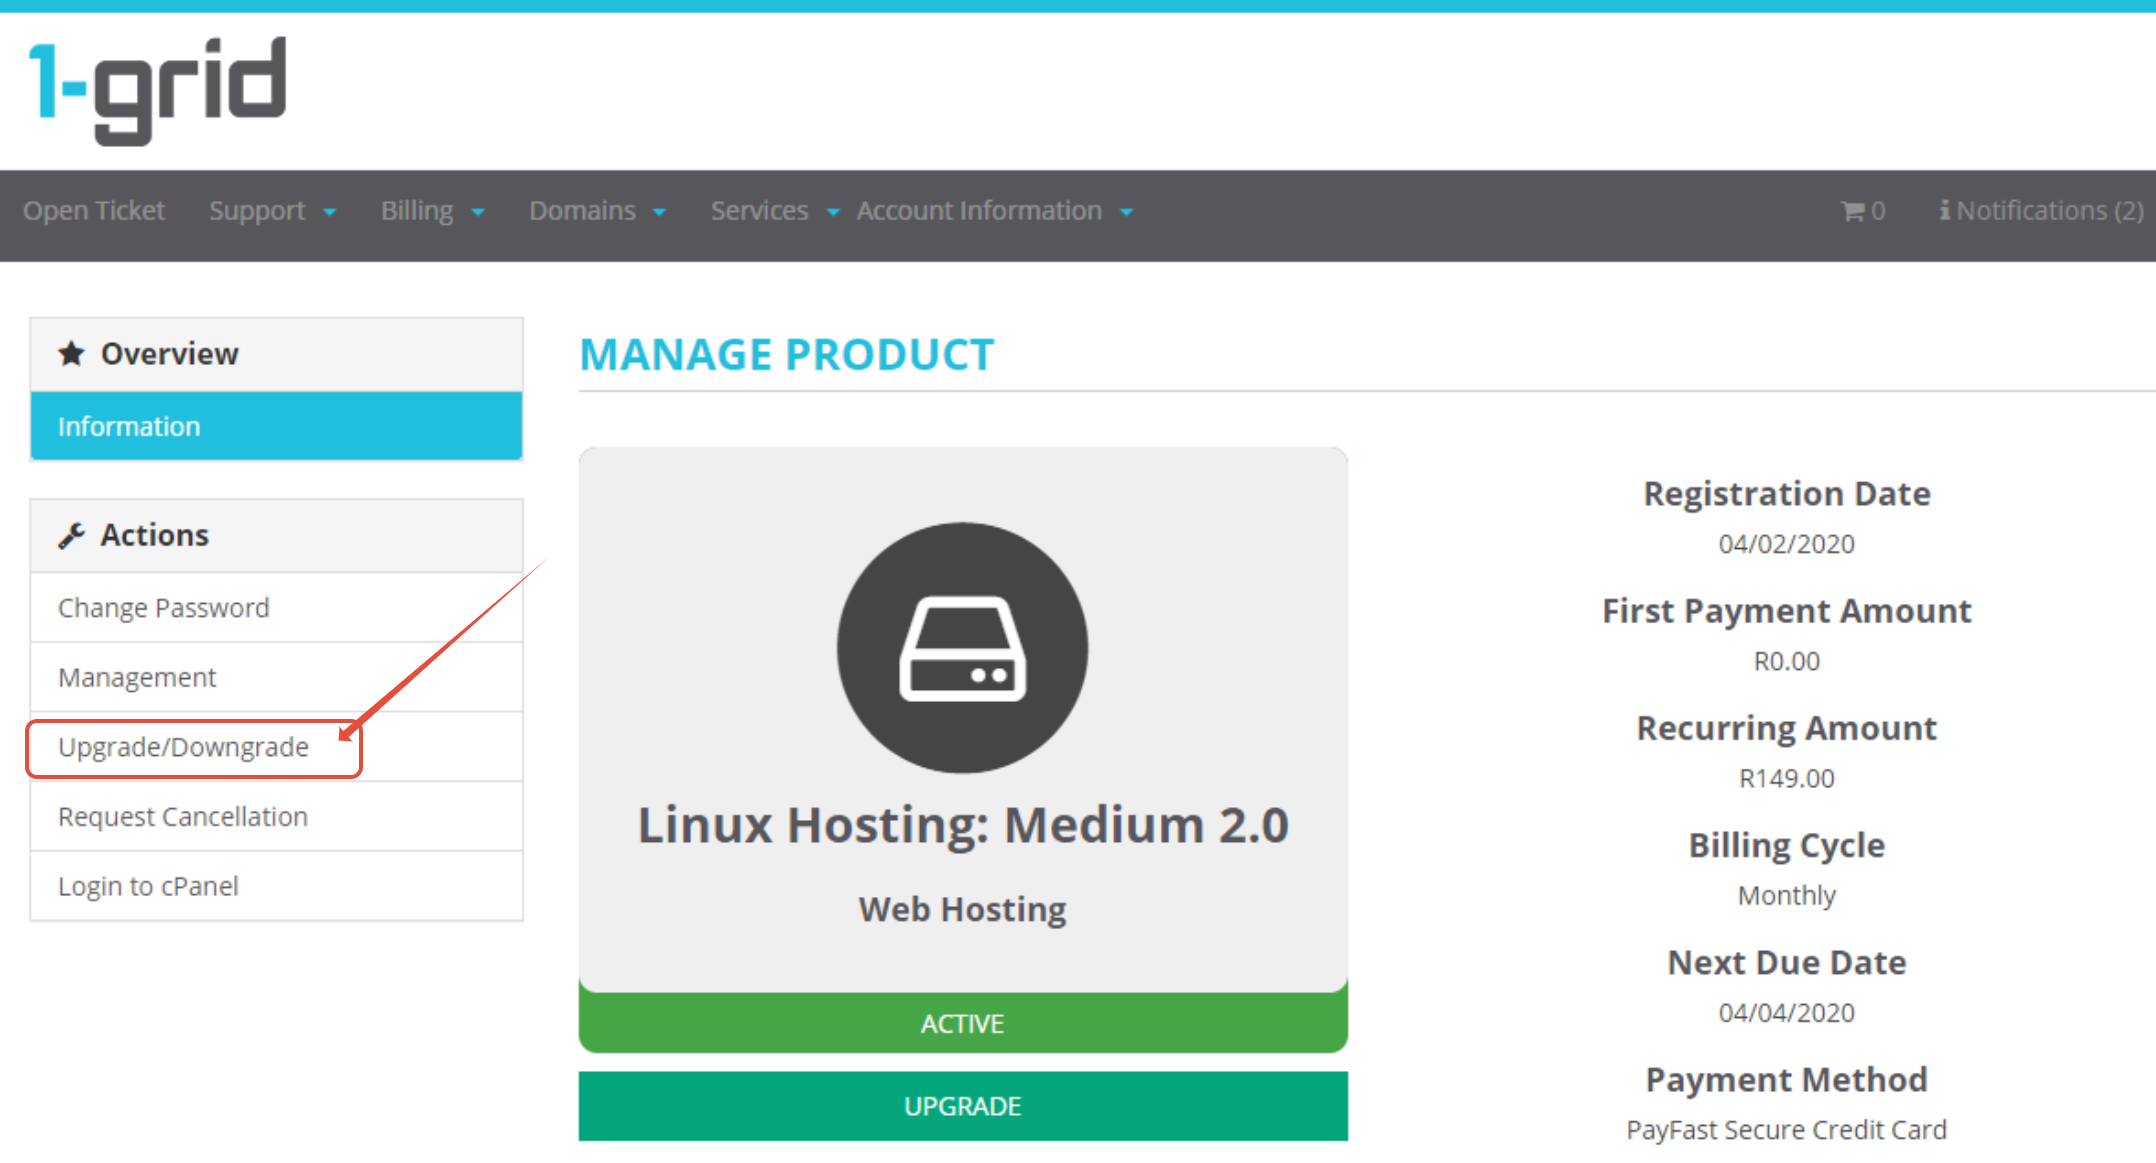2156x1163 pixels.
Task: Click Request Cancellation link
Action: pos(183,817)
